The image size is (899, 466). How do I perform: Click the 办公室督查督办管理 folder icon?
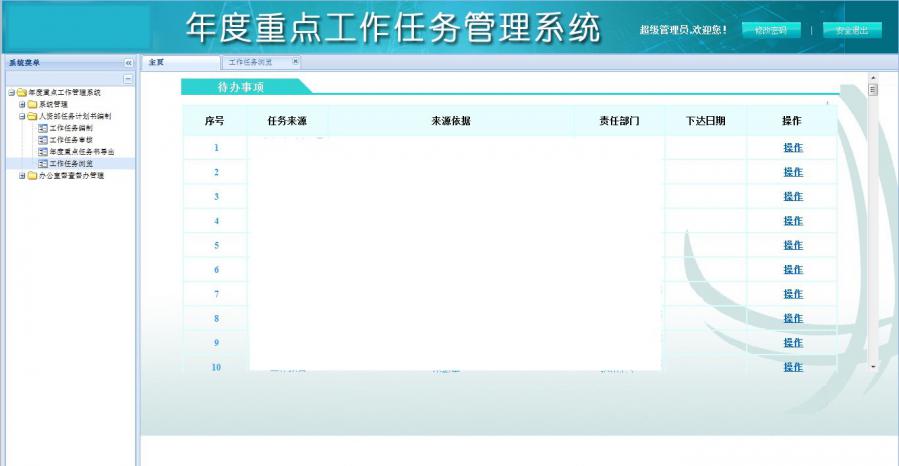pyautogui.click(x=32, y=176)
